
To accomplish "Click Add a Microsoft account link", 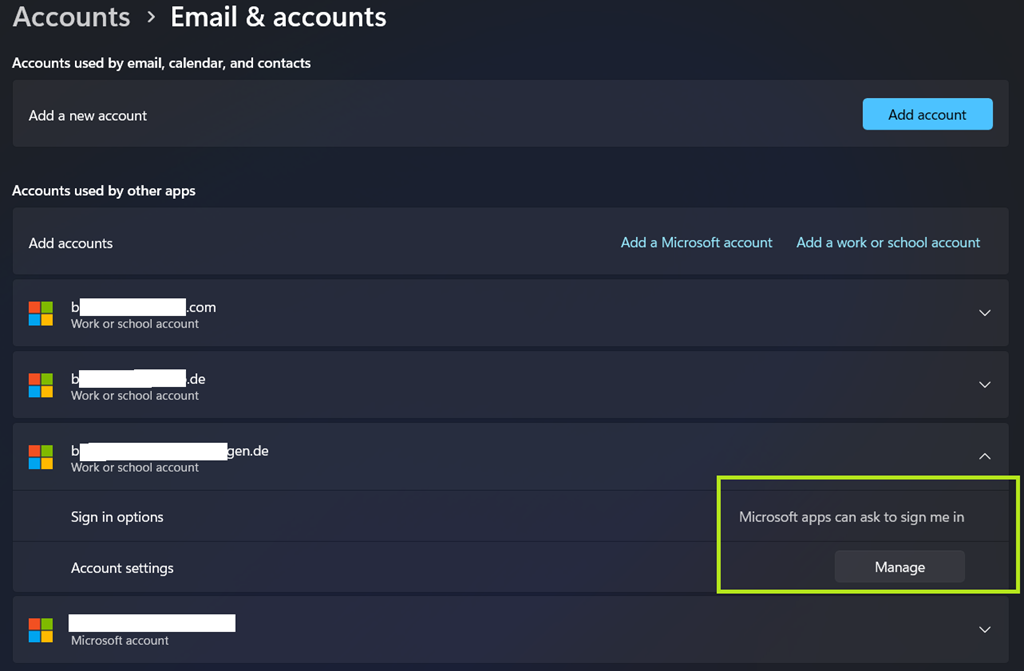I will pos(696,243).
